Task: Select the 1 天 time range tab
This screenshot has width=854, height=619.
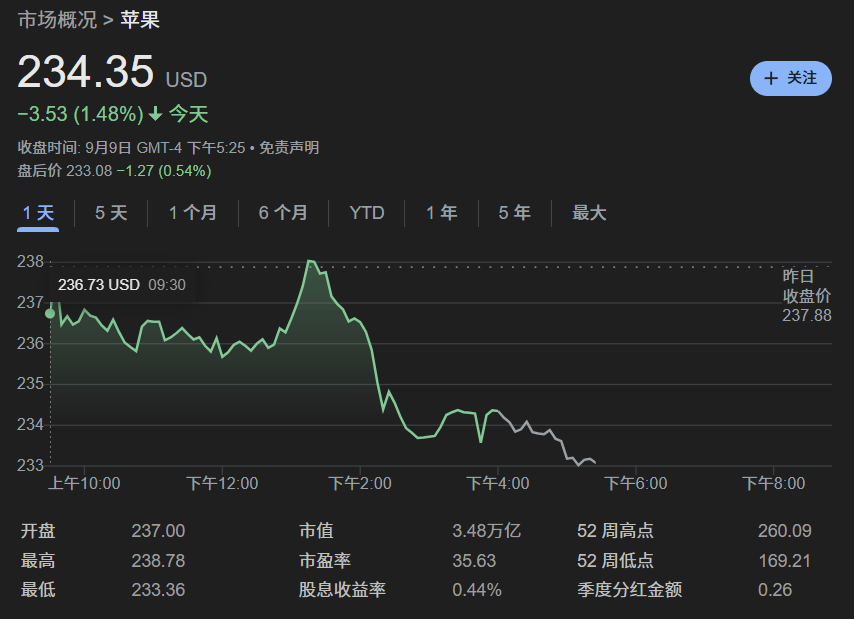Action: pos(38,213)
